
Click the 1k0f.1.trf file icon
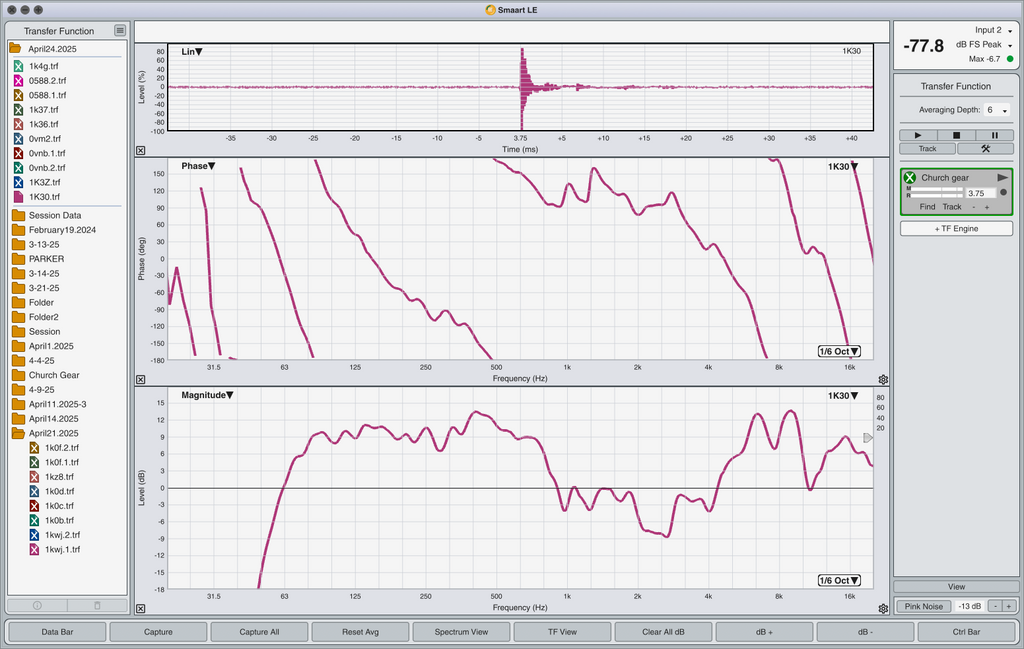[x=34, y=462]
